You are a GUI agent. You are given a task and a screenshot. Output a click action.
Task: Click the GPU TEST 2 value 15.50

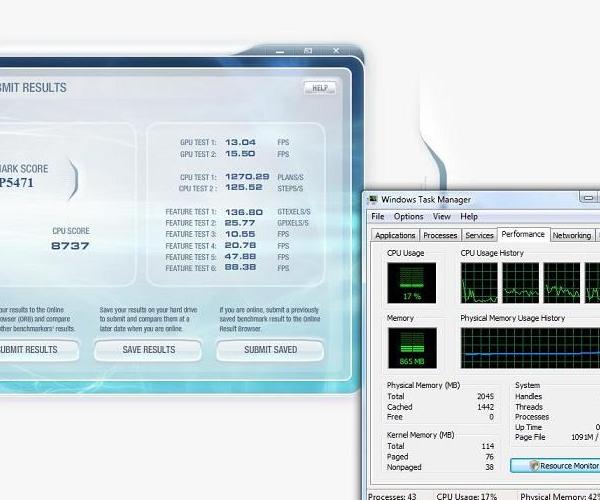(240, 153)
